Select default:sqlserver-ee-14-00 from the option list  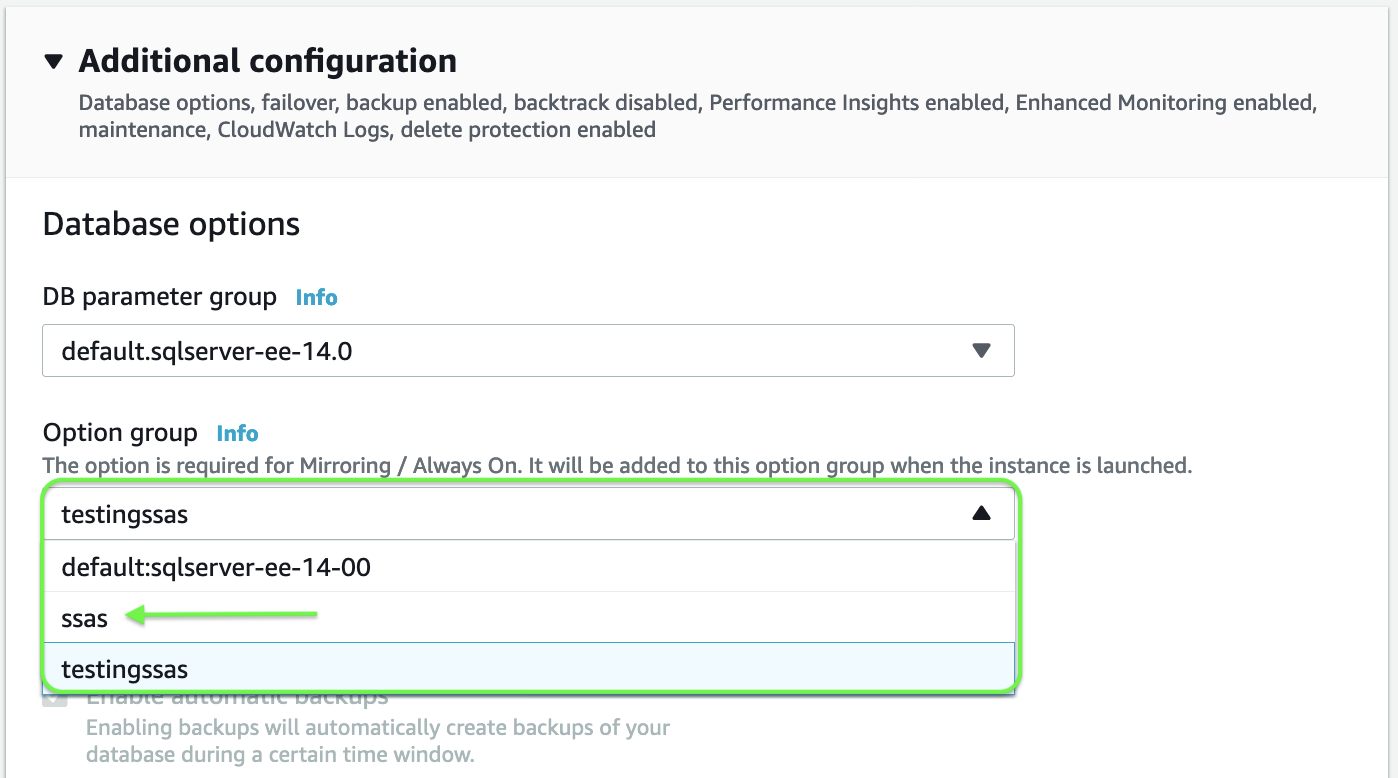pos(216,568)
